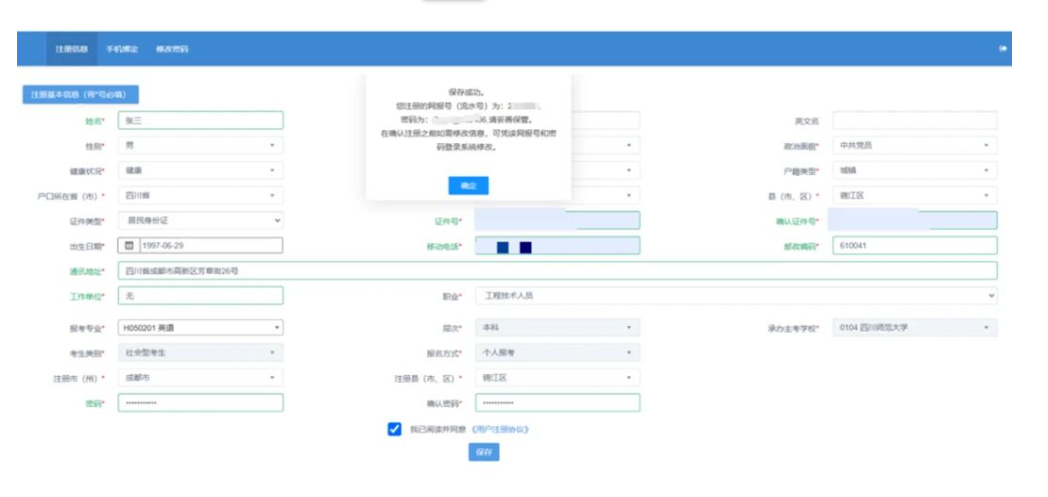Open the 健康状况 dropdown
This screenshot has height=497, width=1048.
(201, 170)
